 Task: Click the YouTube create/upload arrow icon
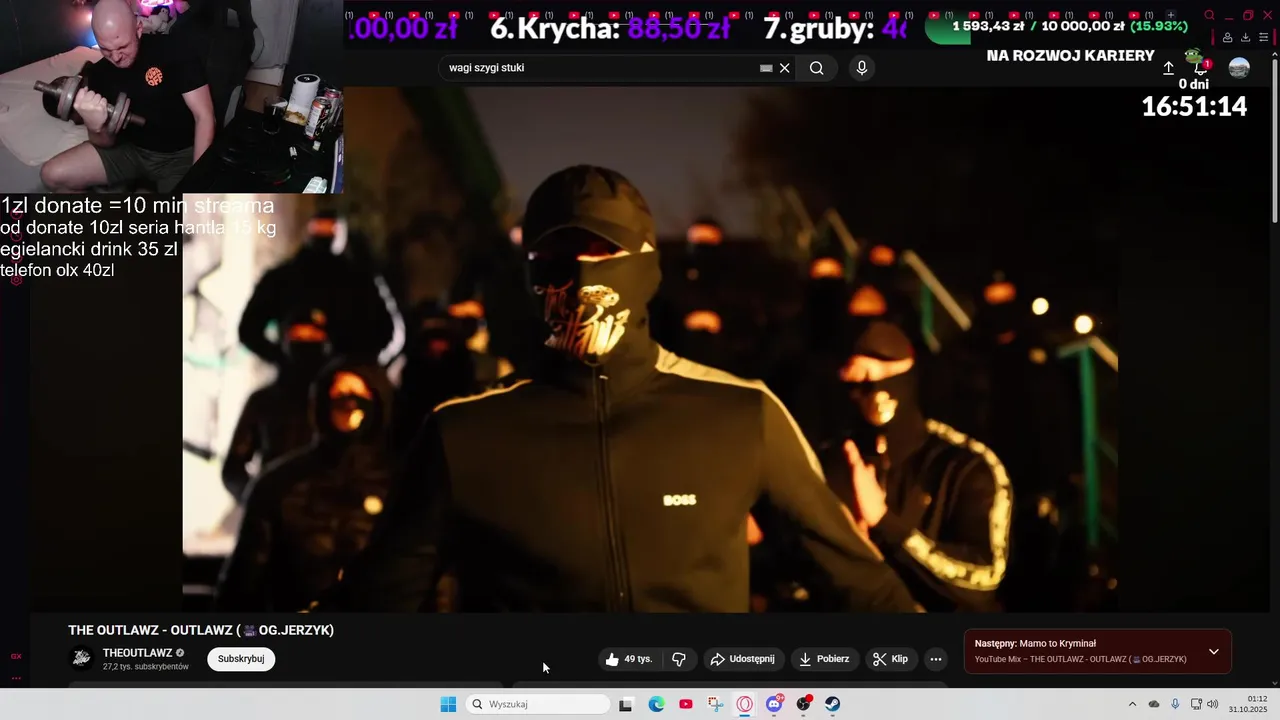point(1168,68)
